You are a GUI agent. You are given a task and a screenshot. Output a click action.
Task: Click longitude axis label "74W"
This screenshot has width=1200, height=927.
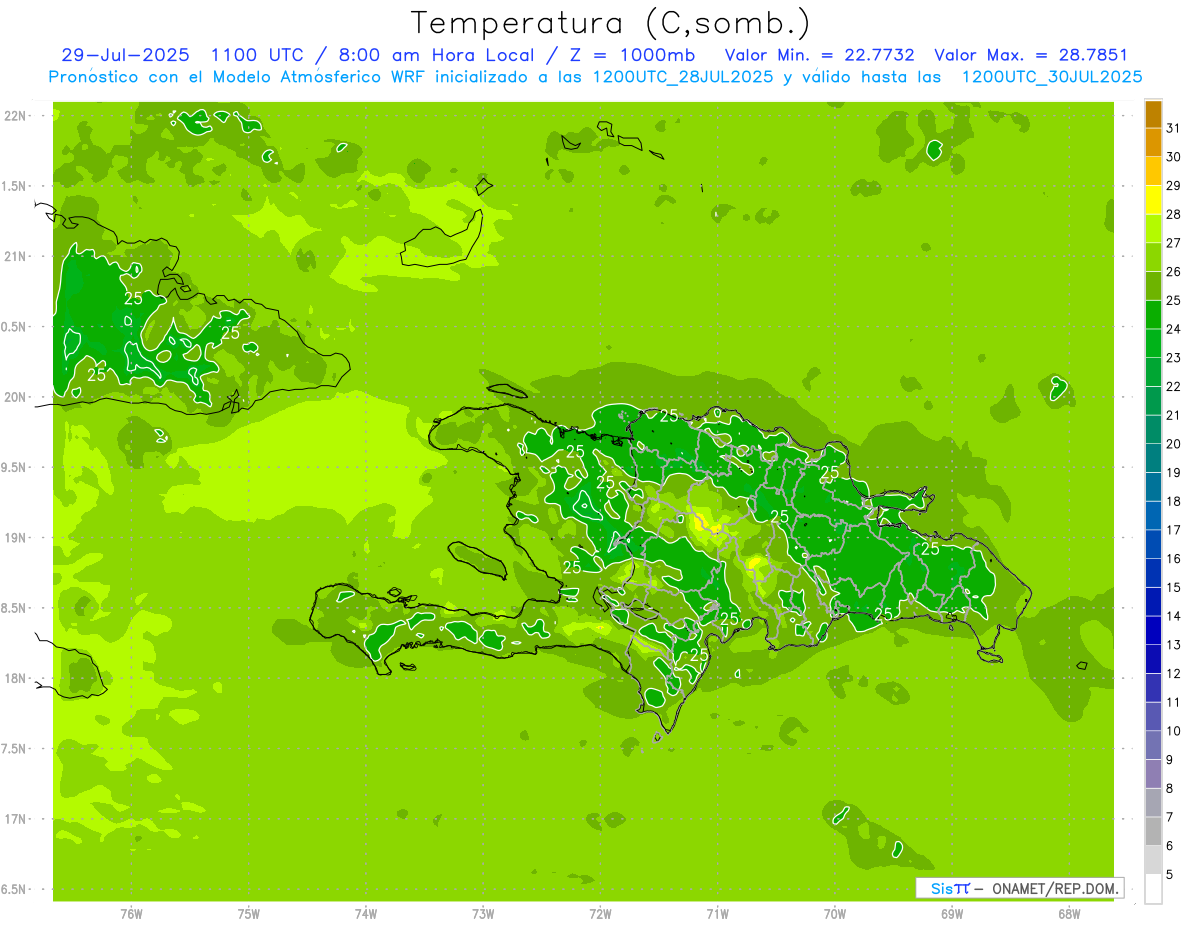(366, 913)
